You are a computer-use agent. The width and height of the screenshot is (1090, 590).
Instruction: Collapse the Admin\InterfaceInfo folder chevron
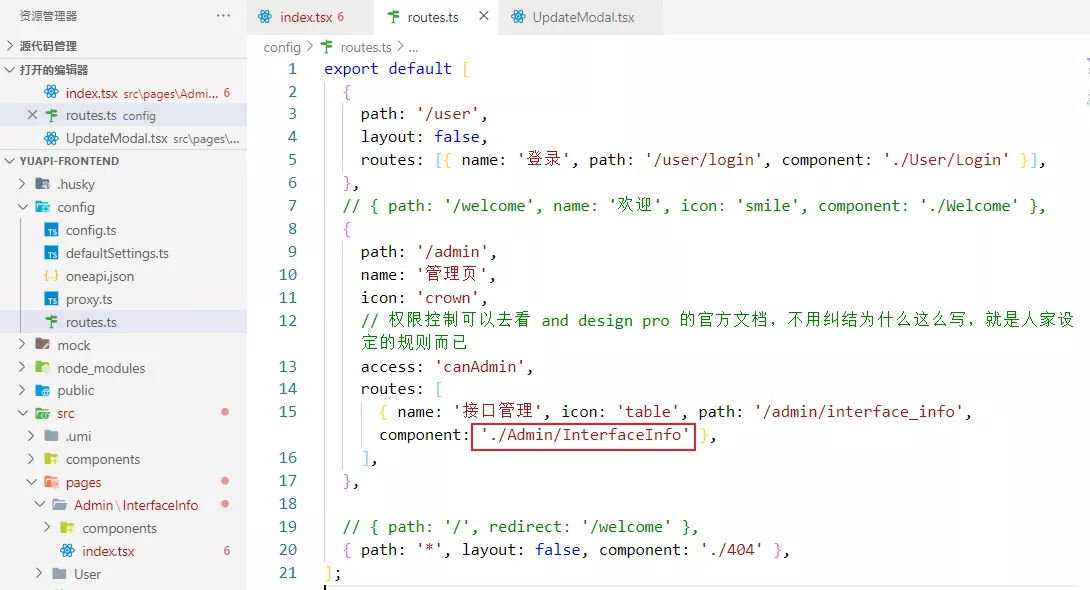(40, 505)
